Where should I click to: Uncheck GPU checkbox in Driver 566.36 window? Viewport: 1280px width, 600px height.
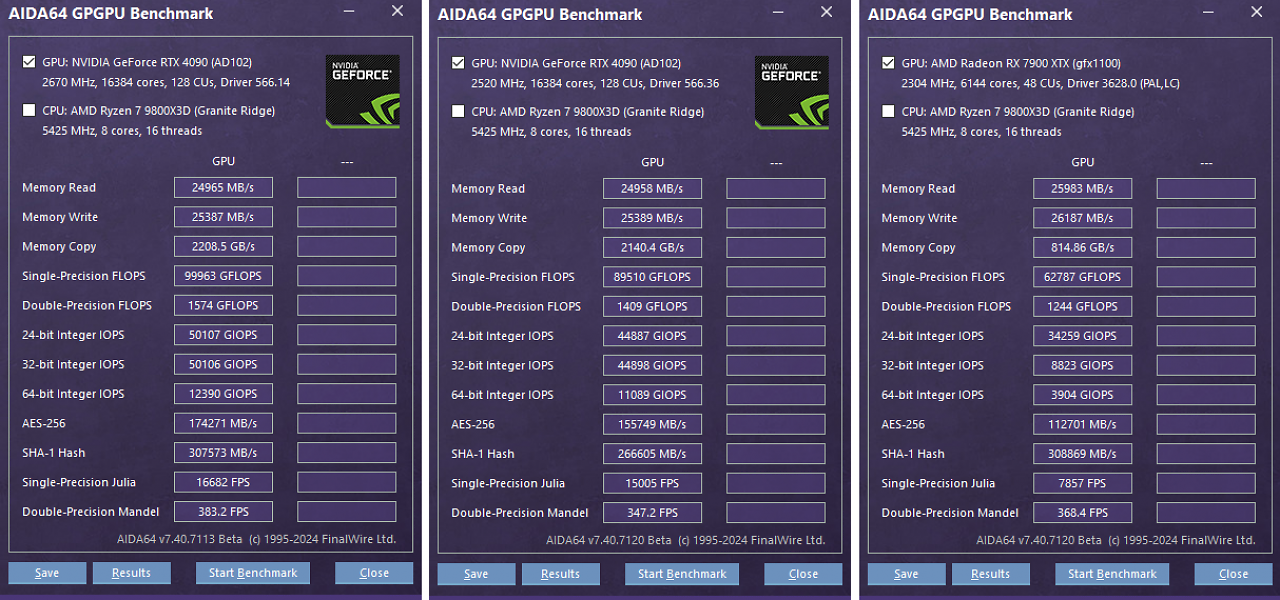458,63
